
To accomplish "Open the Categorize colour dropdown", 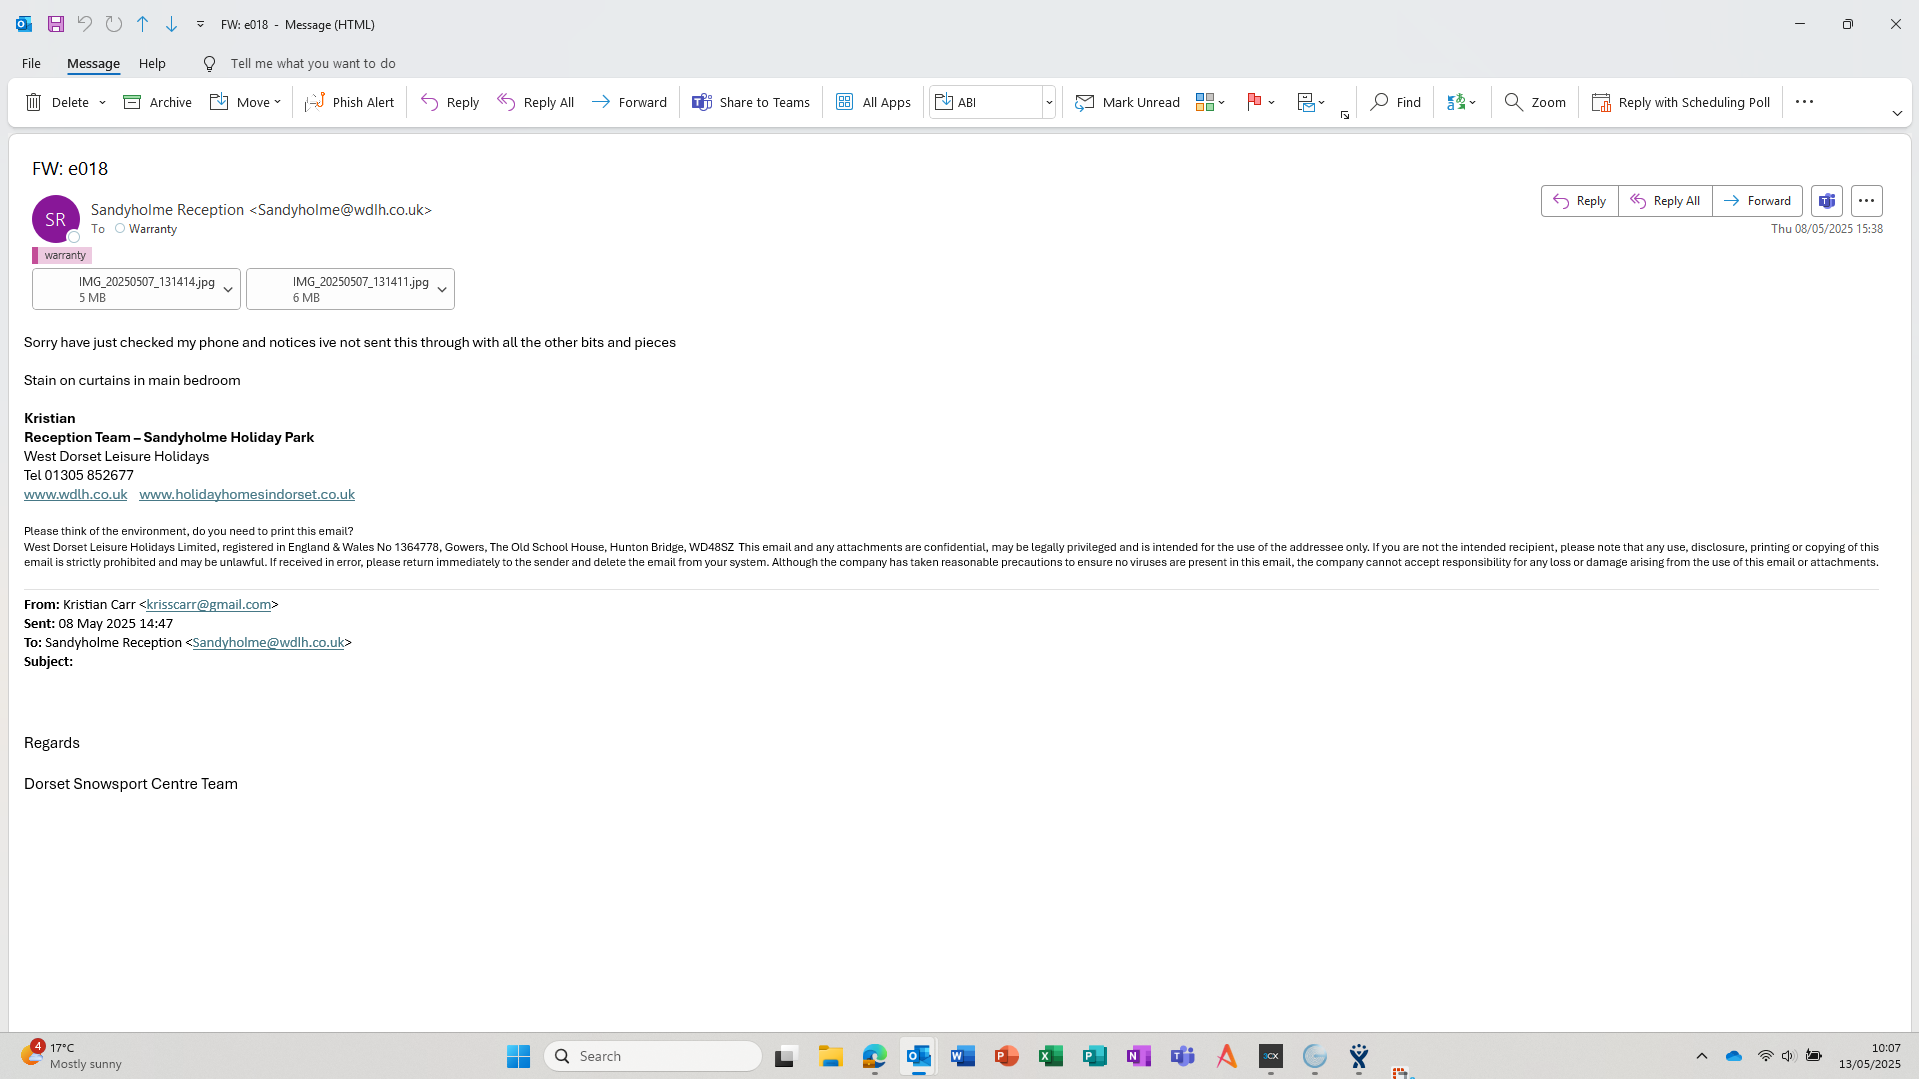I will click(x=1210, y=102).
